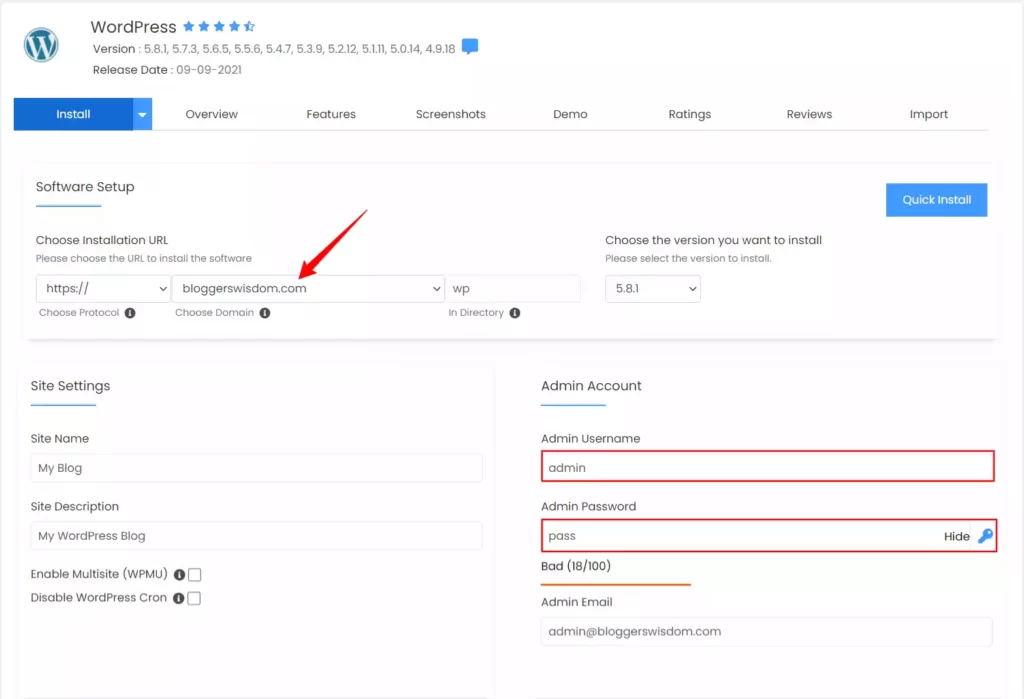Click the Site Description field
The image size is (1024, 699).
256,536
